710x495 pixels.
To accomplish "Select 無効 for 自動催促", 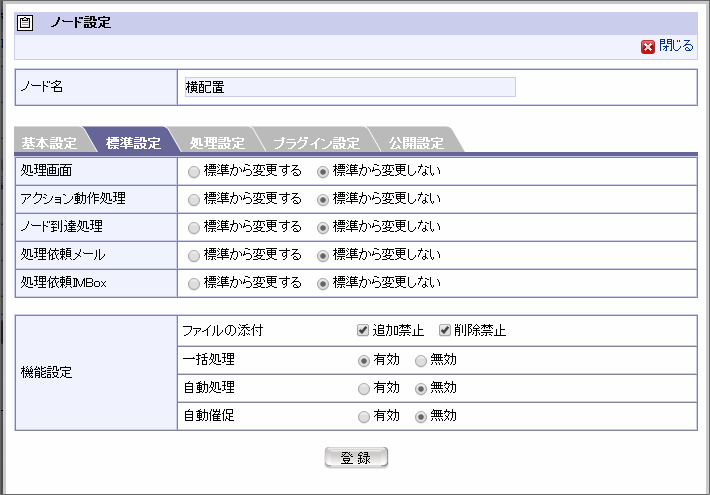I will (x=421, y=417).
